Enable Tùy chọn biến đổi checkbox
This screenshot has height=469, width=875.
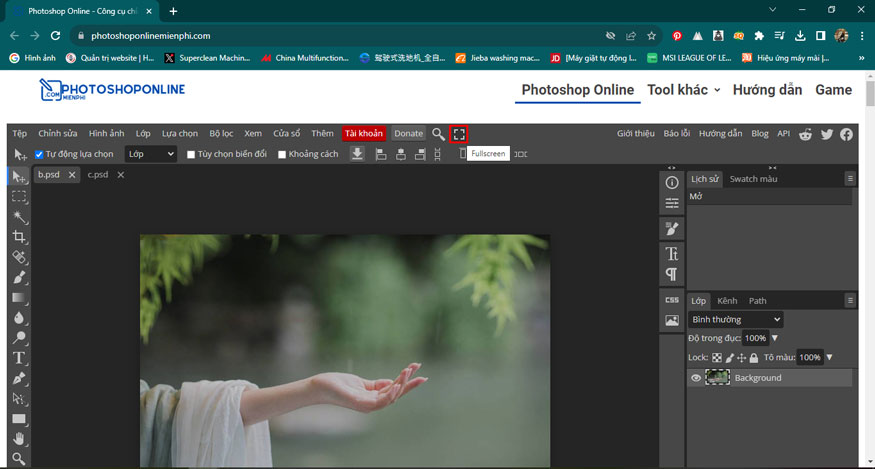click(192, 155)
